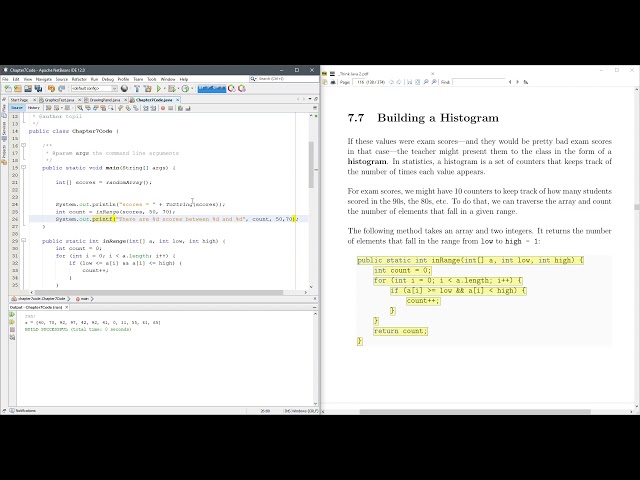Viewport: 640px width, 480px height.
Task: Click the BUILD SUCCESSFUL output line
Action: [78, 329]
